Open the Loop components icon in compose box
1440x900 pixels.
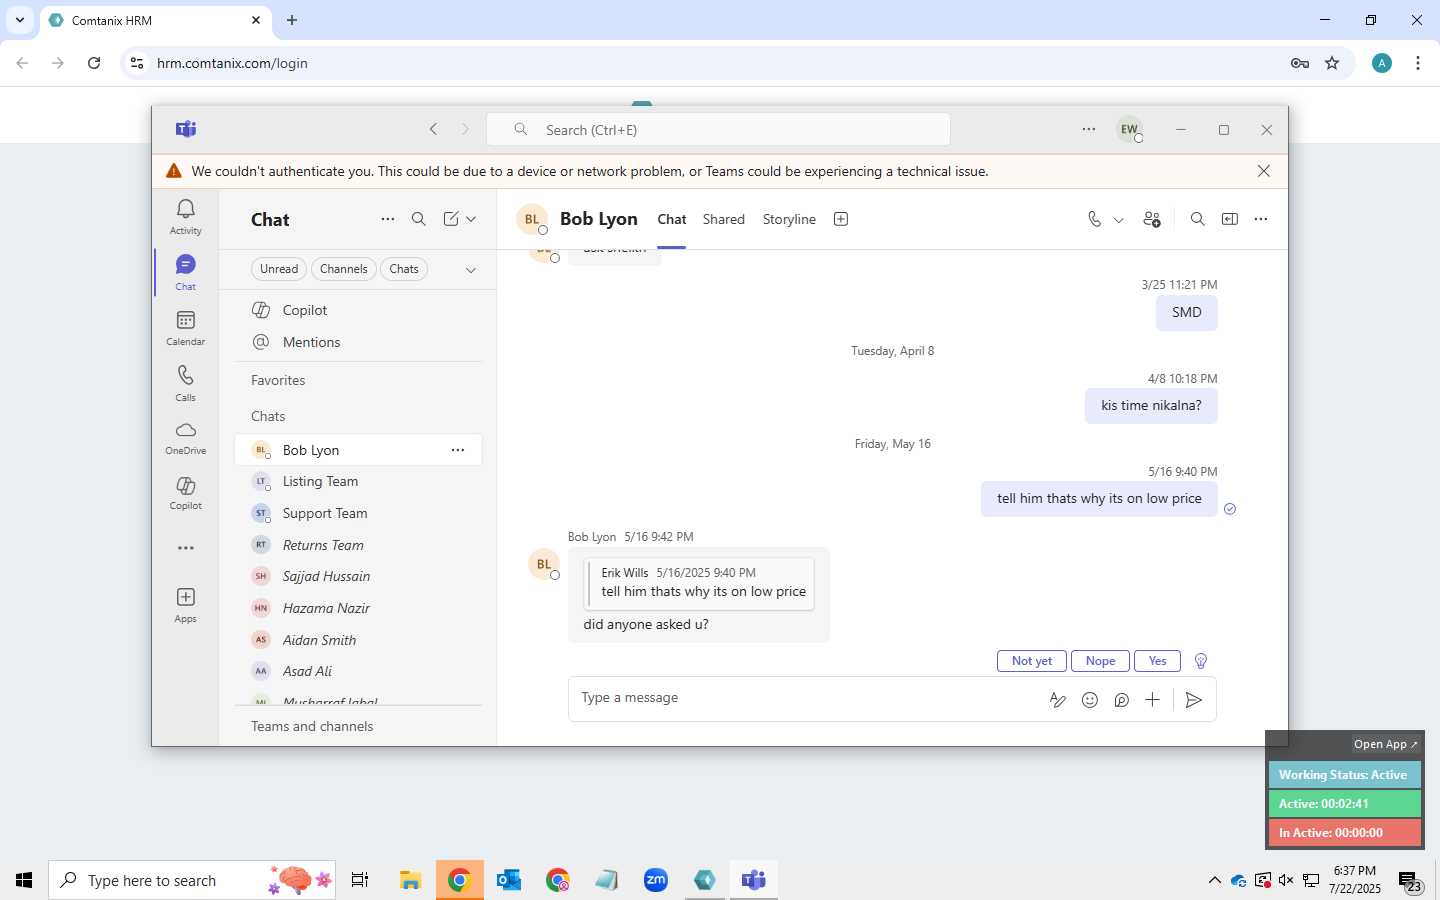[1121, 700]
